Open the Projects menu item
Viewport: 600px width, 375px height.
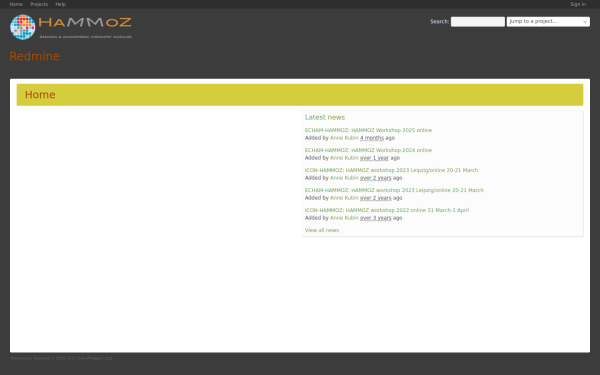point(39,4)
